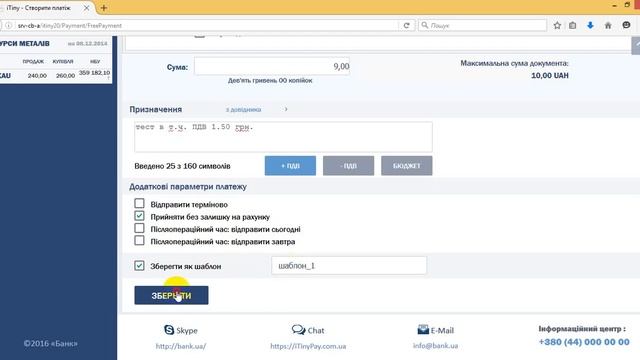Toggle Зберегти як шаблон checkbox
This screenshot has height=360, width=640.
139,266
